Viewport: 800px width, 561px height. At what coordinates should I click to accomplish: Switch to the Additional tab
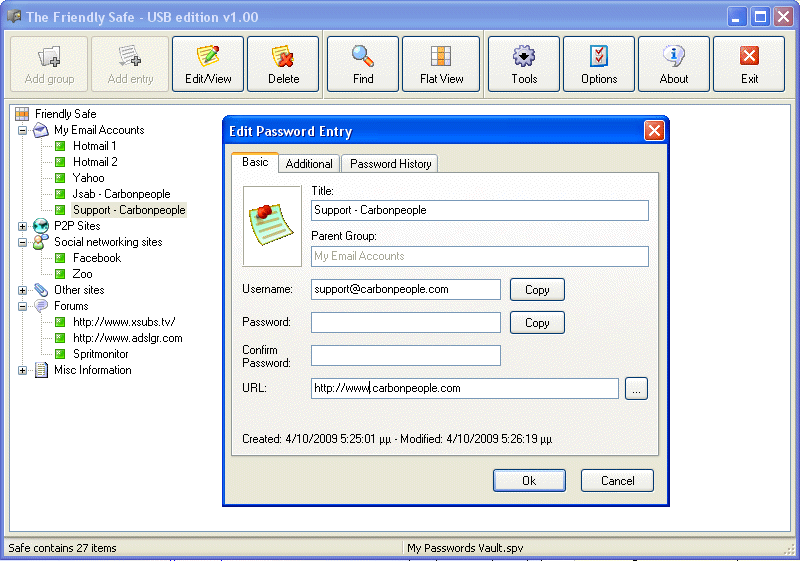pyautogui.click(x=309, y=164)
